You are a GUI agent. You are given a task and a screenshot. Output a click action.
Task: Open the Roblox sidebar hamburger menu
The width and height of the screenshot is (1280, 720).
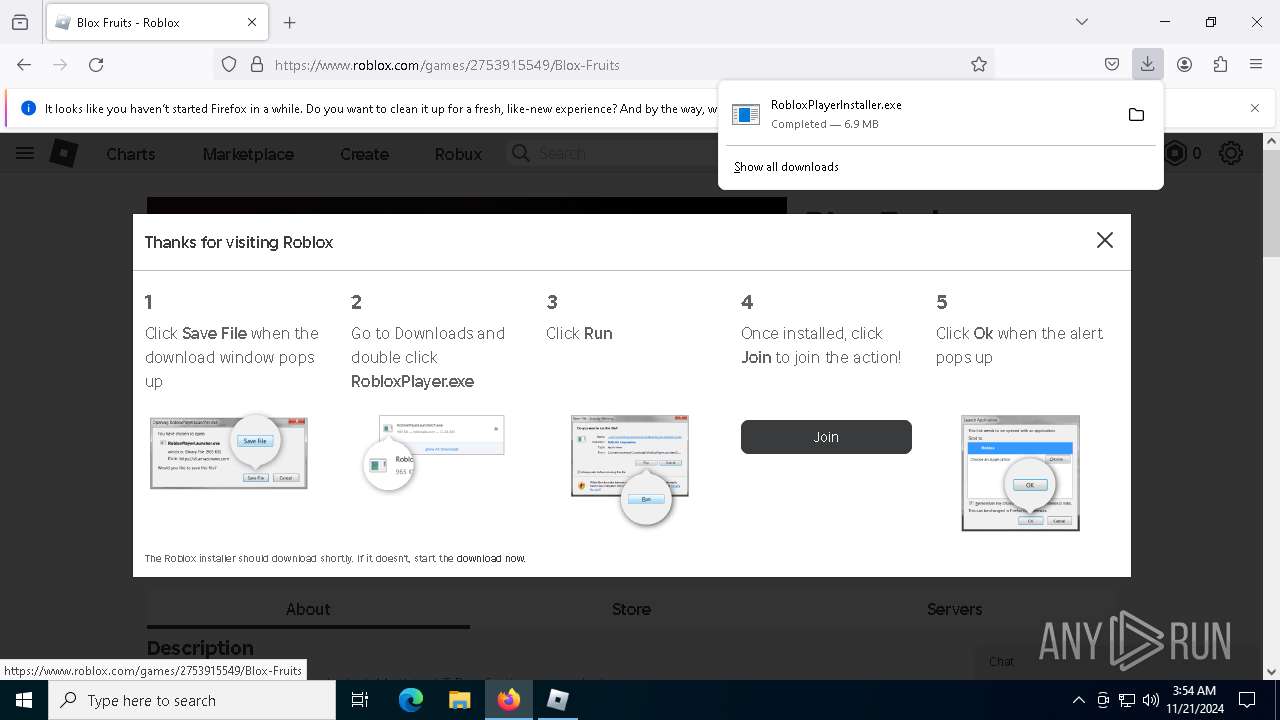[25, 153]
